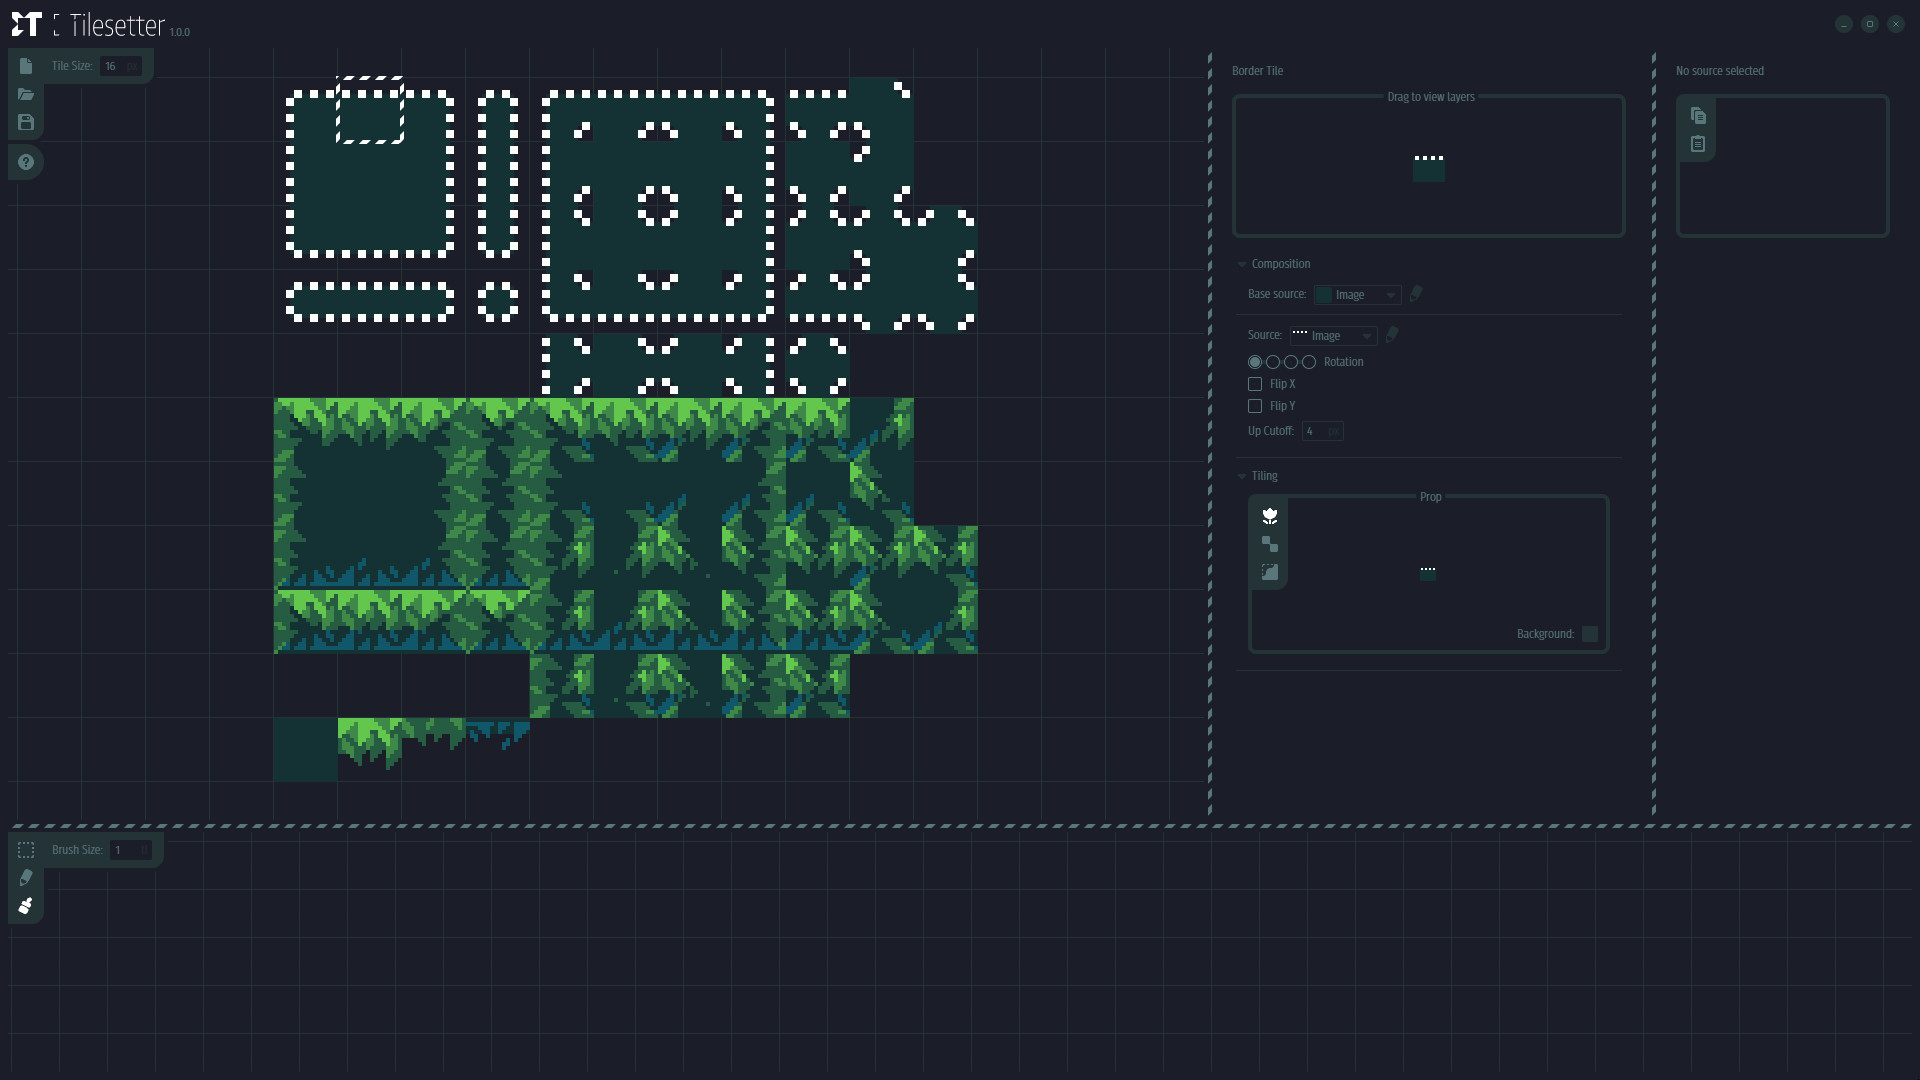Save the current tileset

[26, 122]
